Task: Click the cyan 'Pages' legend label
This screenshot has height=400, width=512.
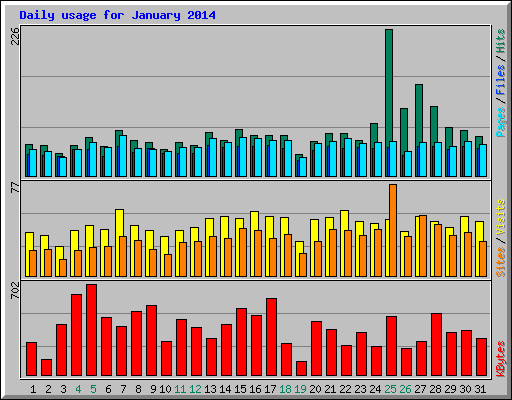Action: [x=500, y=122]
